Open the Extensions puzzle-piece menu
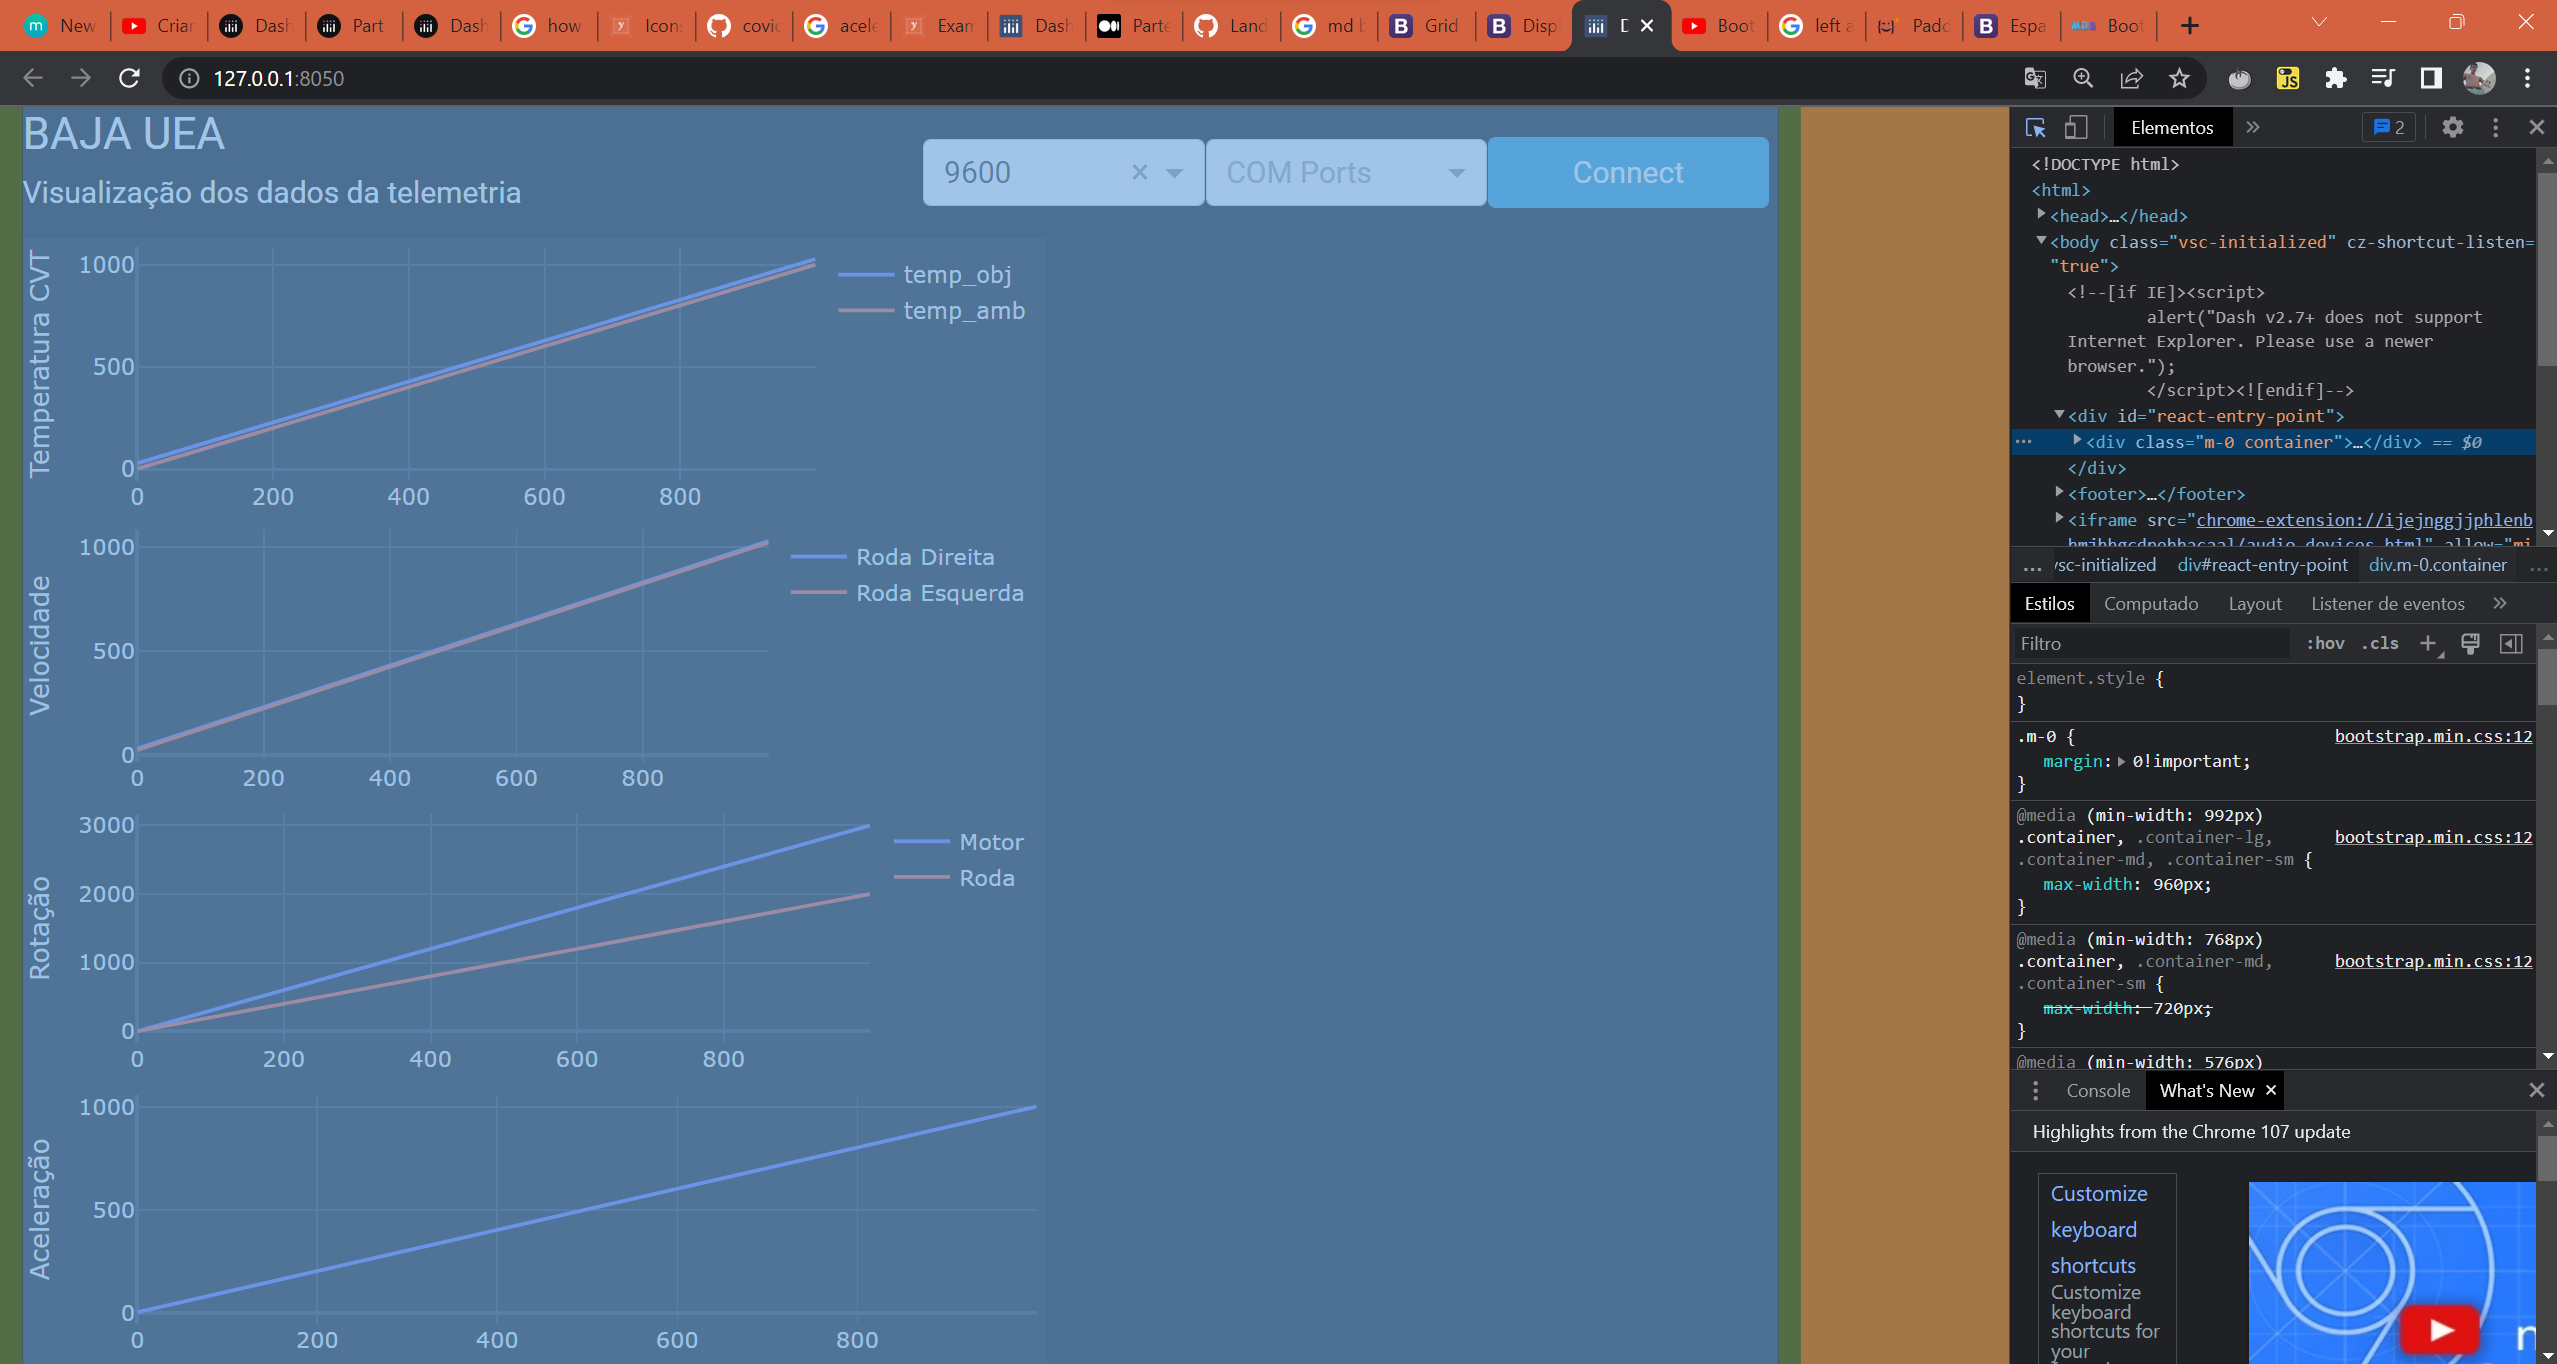The image size is (2557, 1364). (x=2336, y=78)
